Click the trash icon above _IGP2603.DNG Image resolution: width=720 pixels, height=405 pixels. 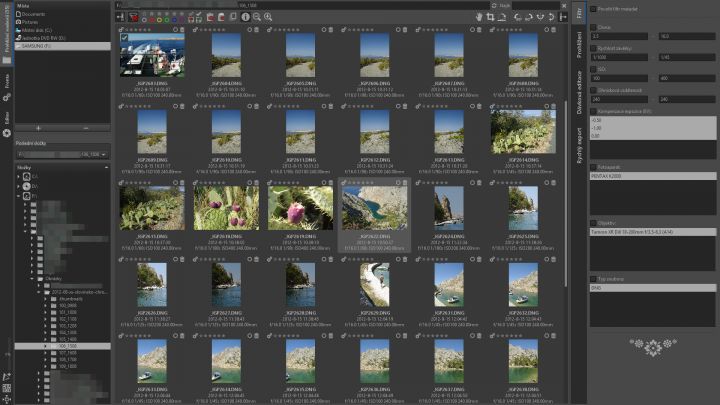(182, 30)
